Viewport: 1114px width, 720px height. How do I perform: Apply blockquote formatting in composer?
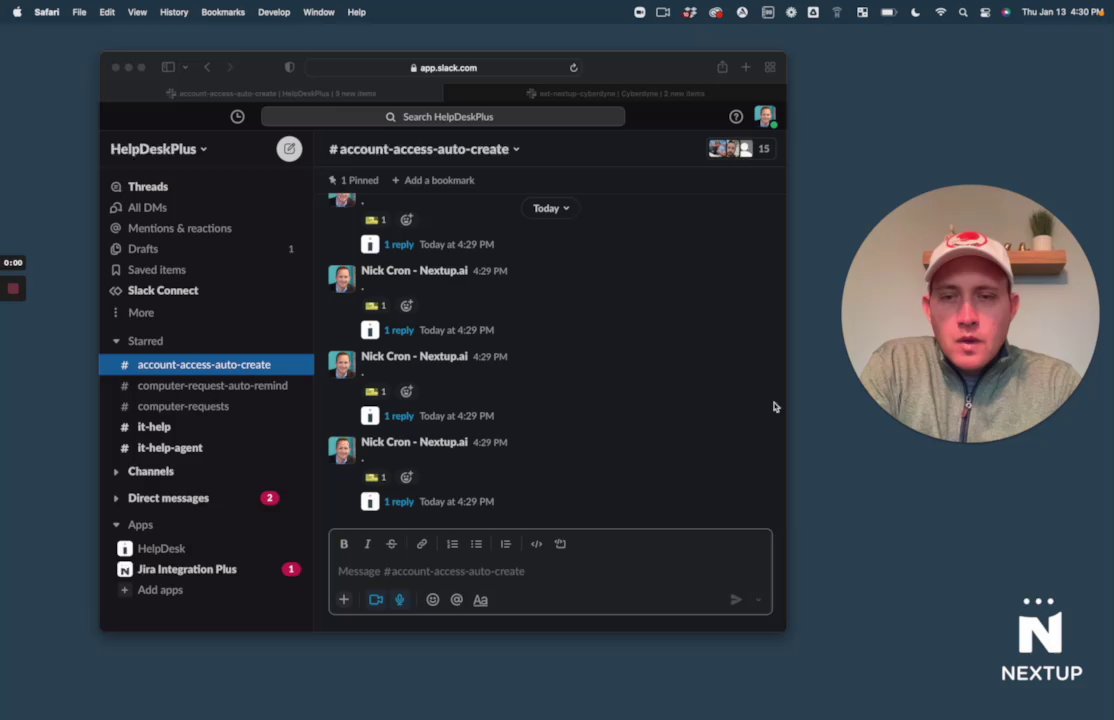[x=506, y=544]
